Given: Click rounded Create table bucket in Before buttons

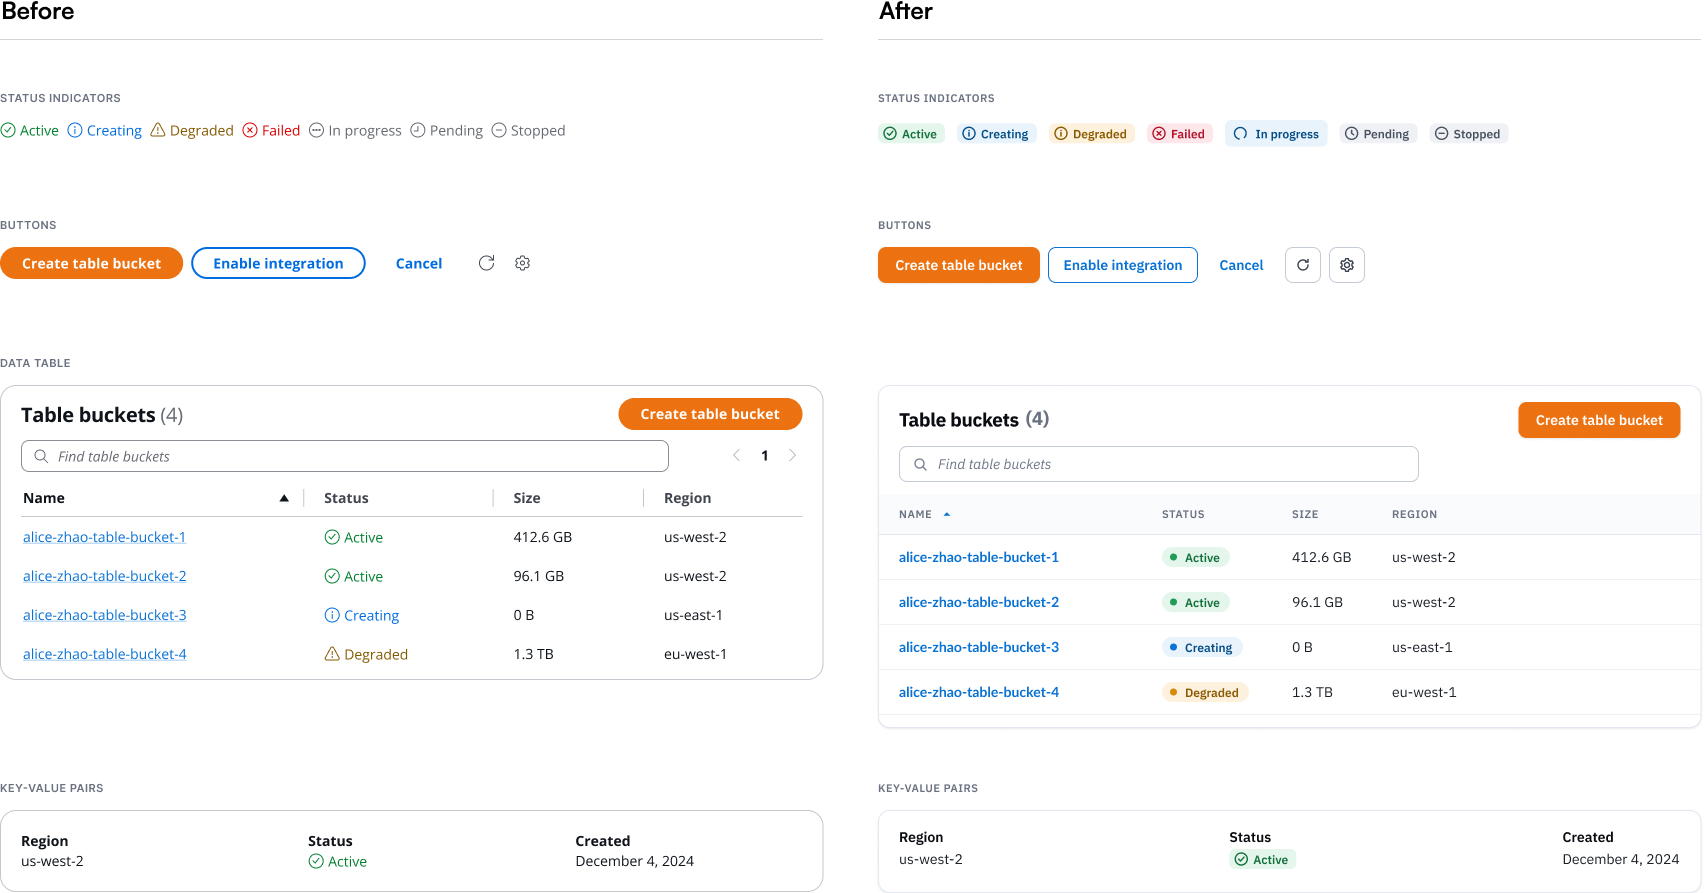Looking at the screenshot, I should tap(91, 263).
